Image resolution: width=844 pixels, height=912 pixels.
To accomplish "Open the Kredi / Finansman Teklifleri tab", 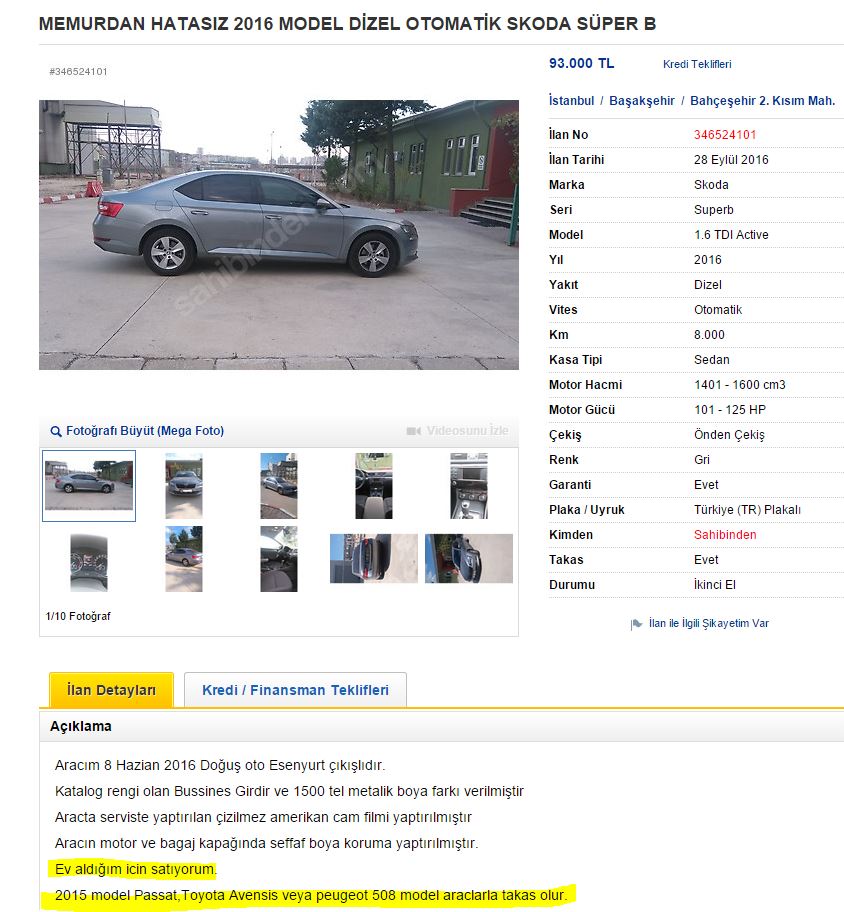I will (295, 690).
